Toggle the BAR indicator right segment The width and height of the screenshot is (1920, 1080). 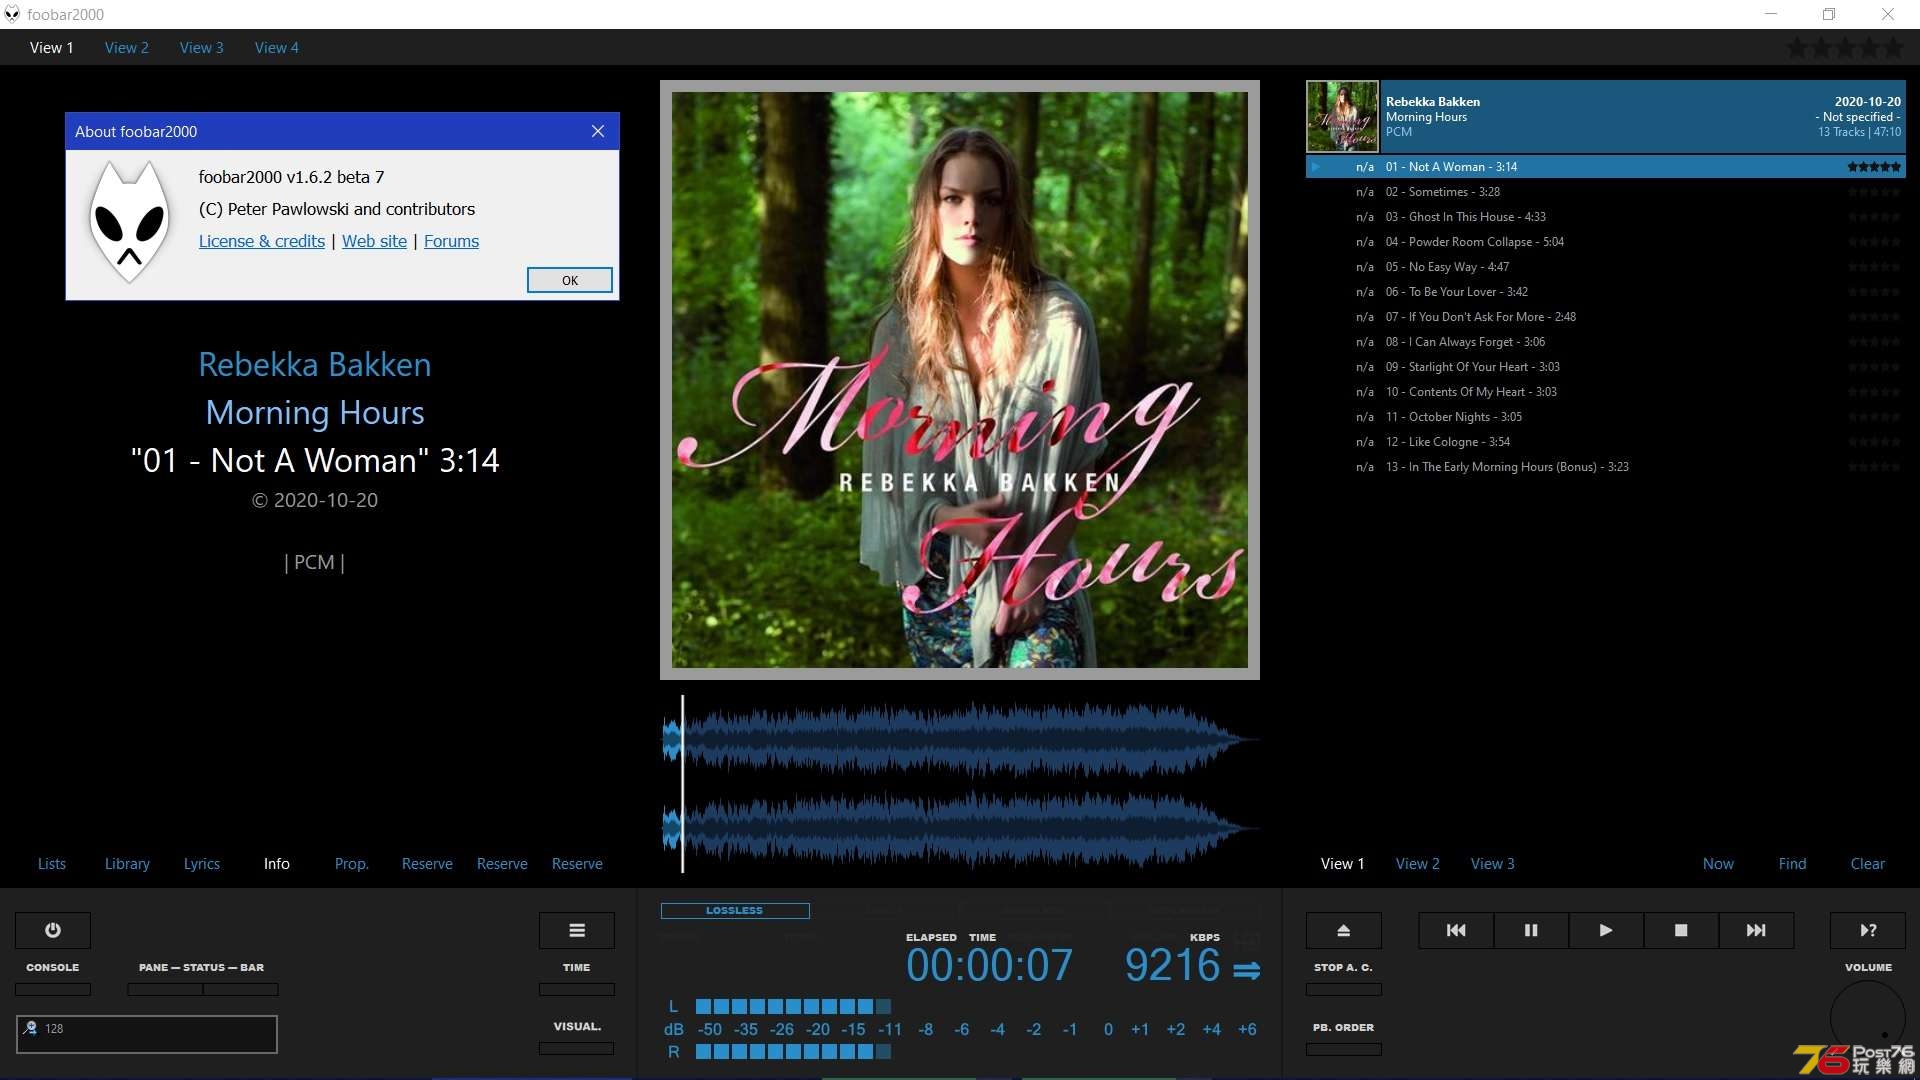pyautogui.click(x=241, y=989)
